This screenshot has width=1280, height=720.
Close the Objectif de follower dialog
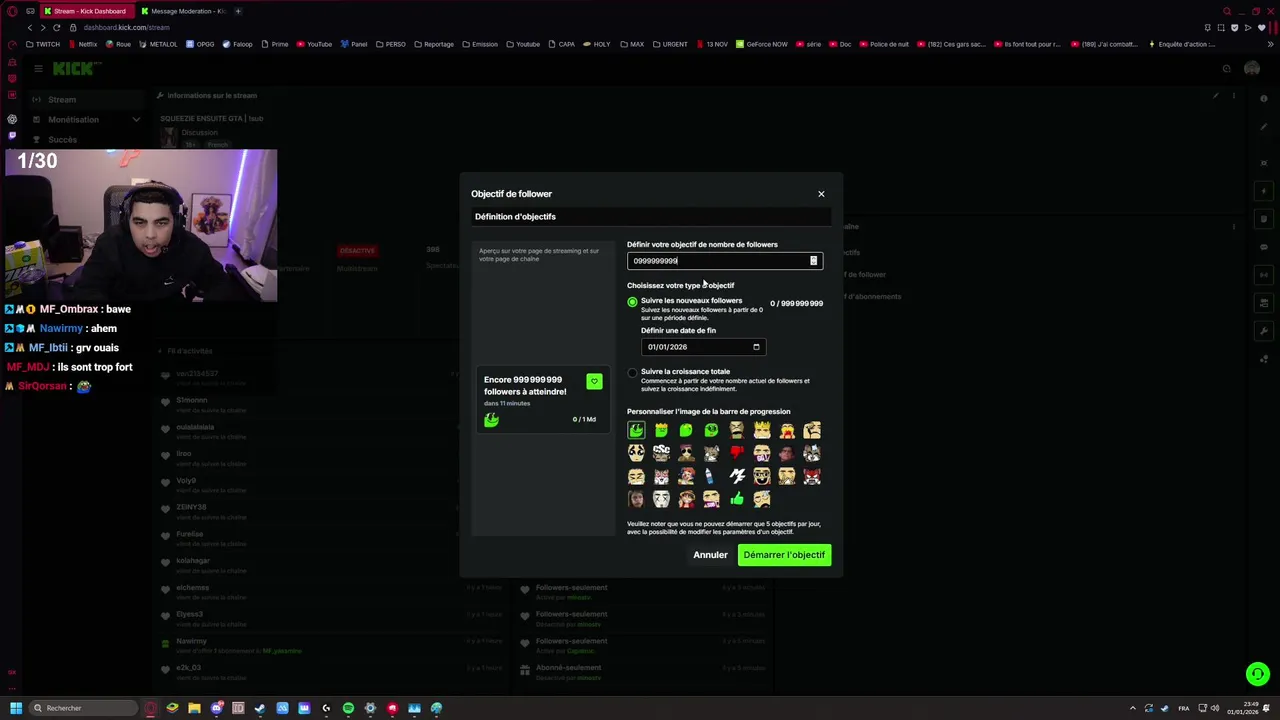[x=821, y=194]
